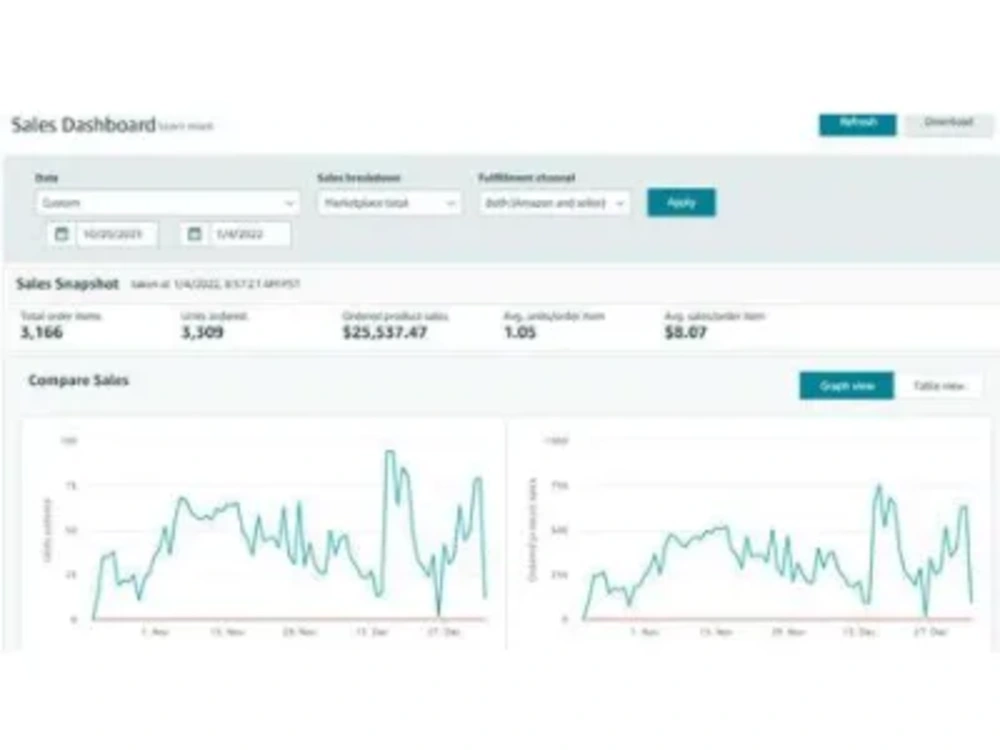
Task: Click the Refresh button
Action: pyautogui.click(x=857, y=124)
